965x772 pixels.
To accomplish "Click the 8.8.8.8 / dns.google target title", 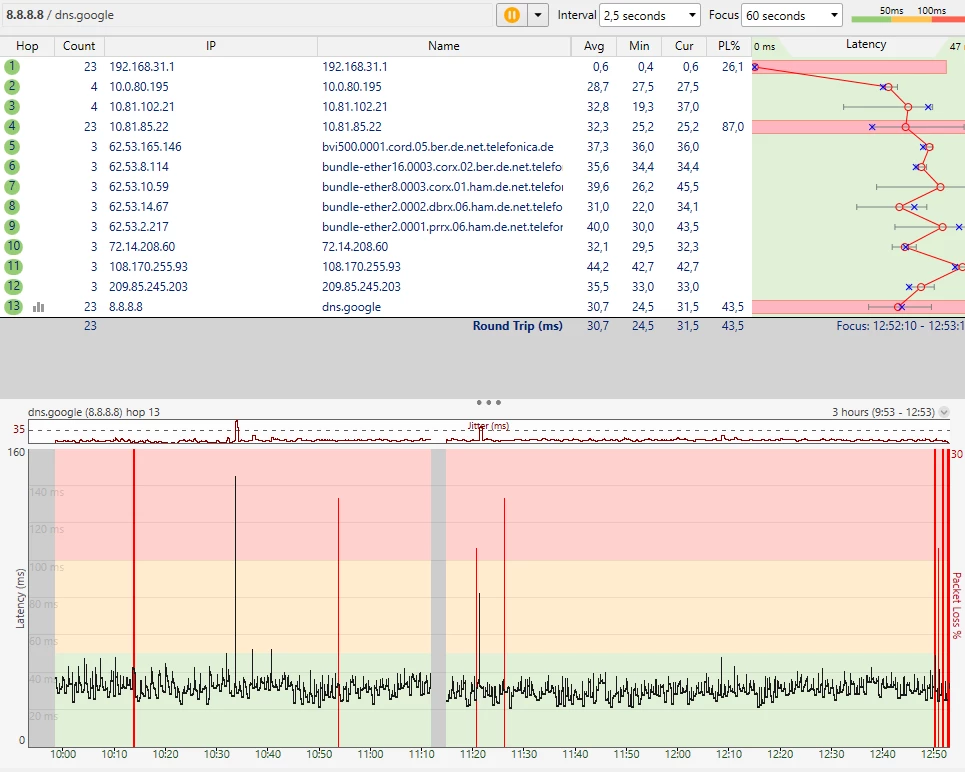I will tap(60, 15).
